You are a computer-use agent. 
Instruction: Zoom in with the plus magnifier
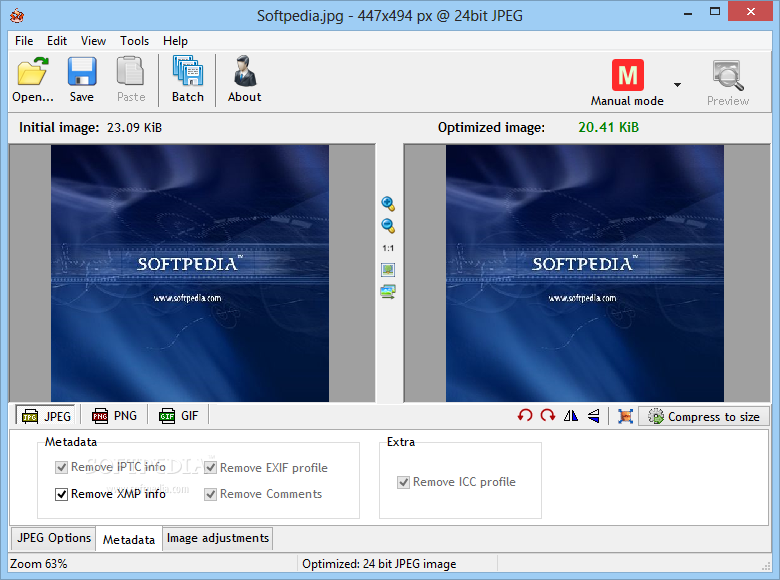[388, 203]
